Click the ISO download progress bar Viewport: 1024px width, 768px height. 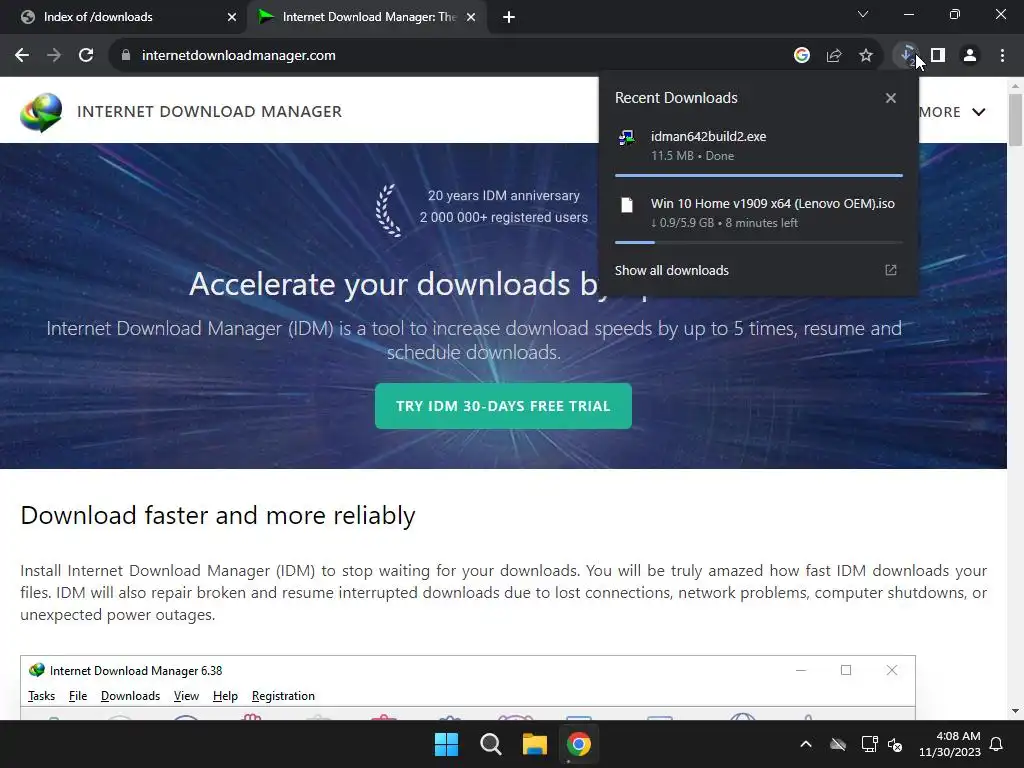click(x=758, y=242)
